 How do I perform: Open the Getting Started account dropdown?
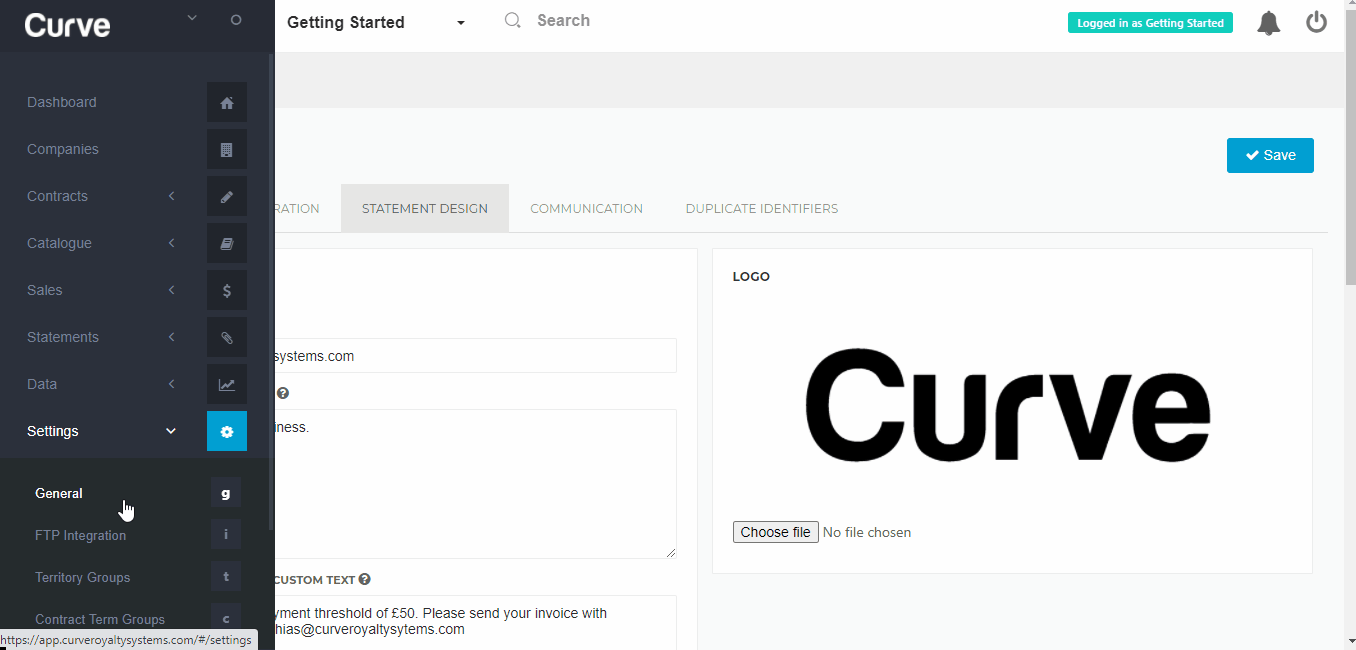pos(376,22)
